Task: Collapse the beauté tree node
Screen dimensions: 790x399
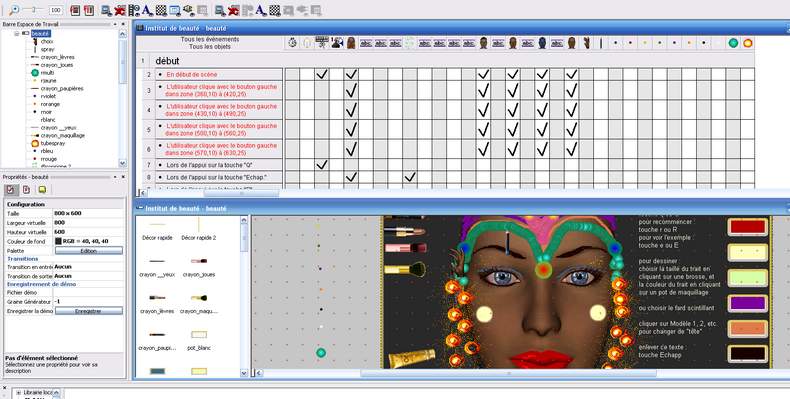Action: click(x=17, y=34)
